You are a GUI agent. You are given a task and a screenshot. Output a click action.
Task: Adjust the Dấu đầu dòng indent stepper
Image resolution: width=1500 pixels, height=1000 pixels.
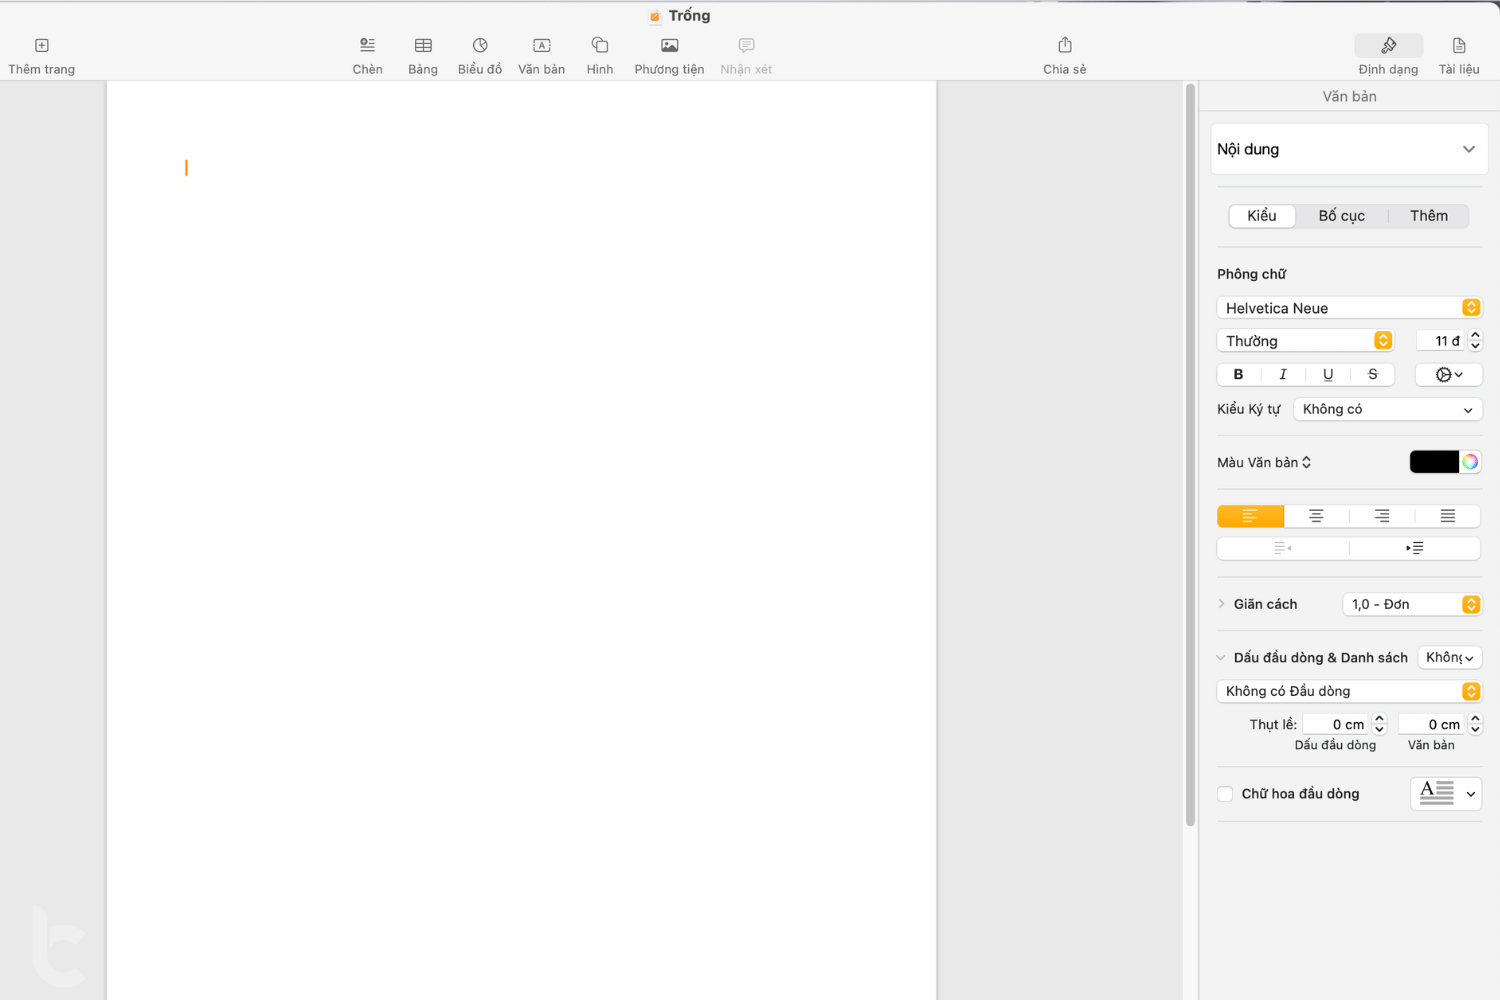coord(1379,724)
